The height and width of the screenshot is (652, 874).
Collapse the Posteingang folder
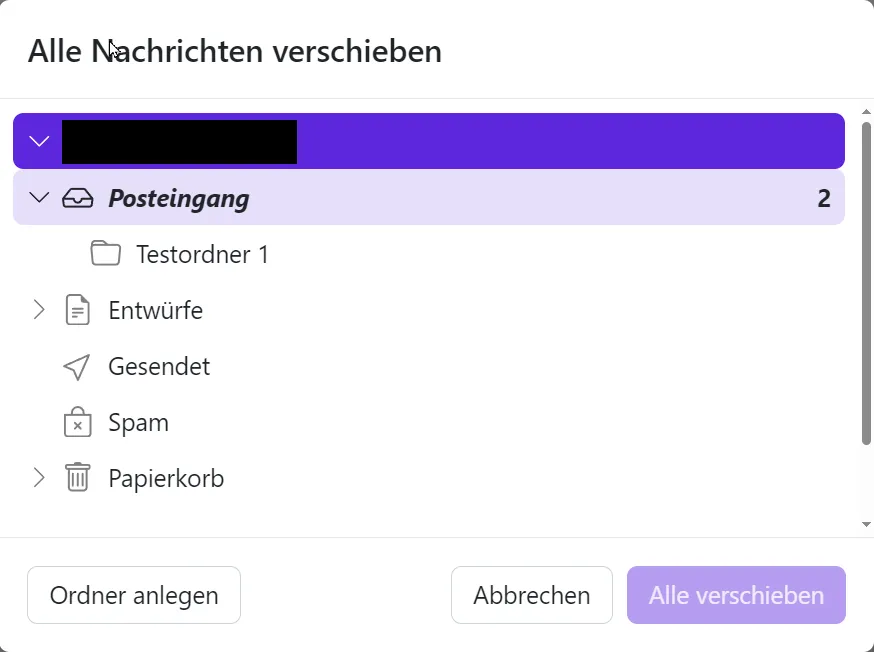(38, 198)
